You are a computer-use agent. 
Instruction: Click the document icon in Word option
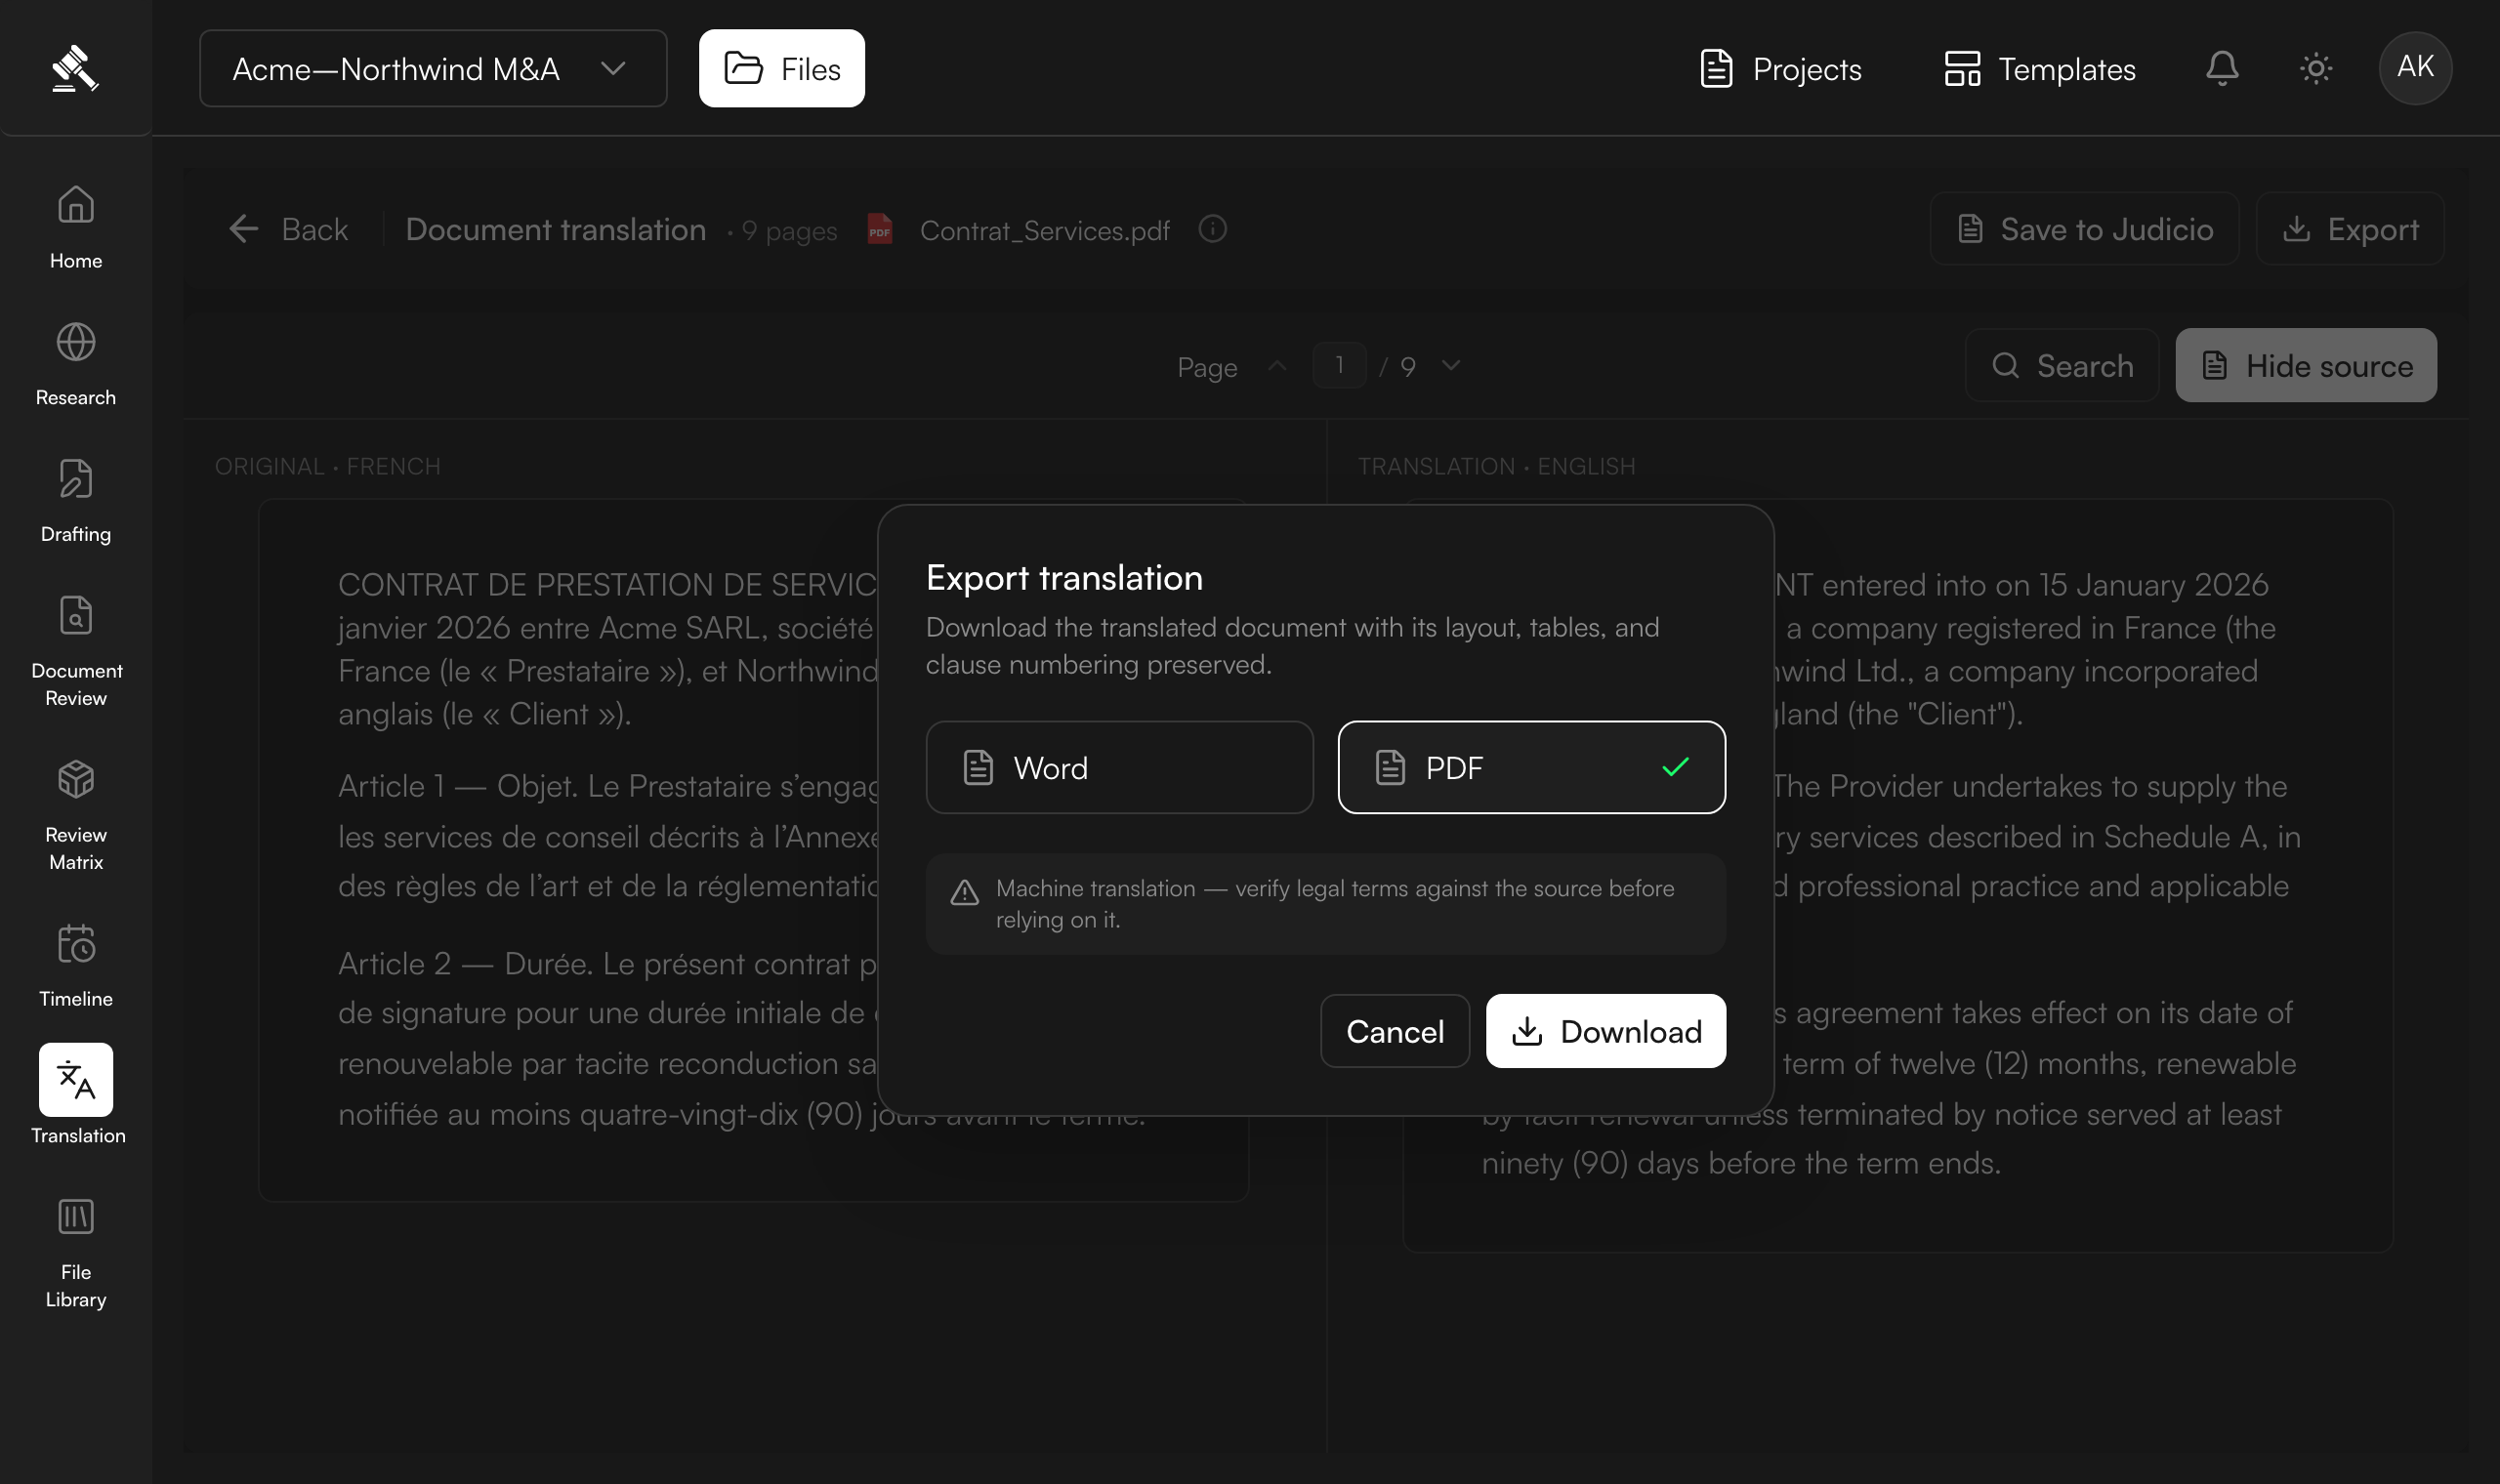click(x=977, y=767)
